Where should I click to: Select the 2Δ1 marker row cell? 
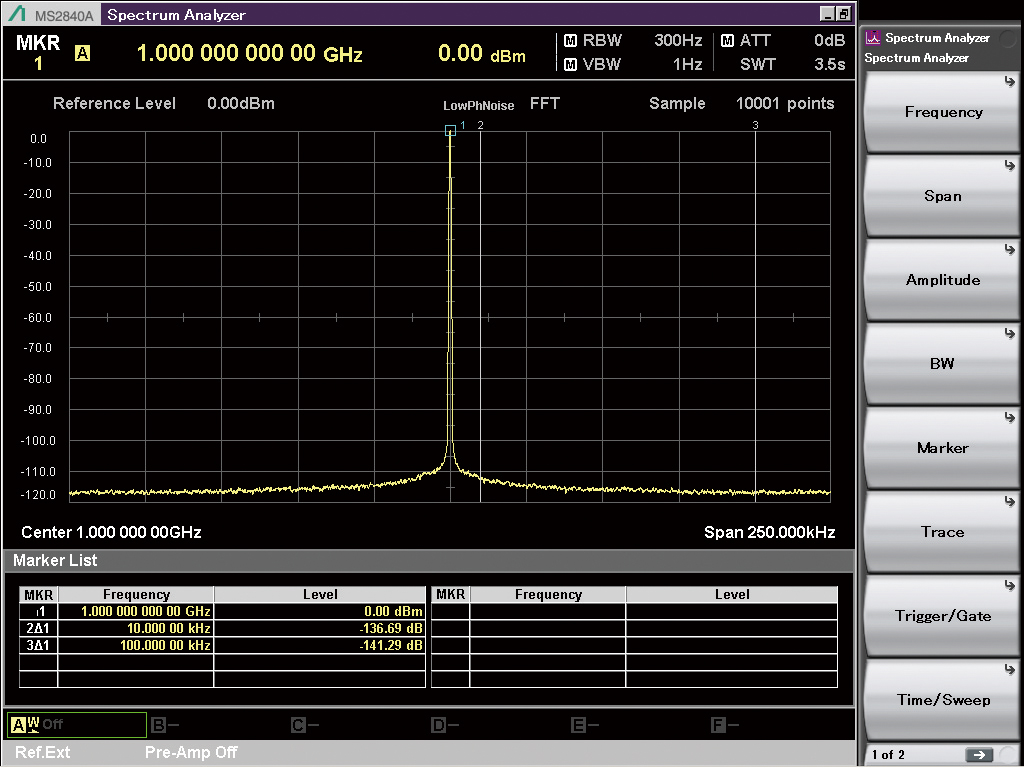tap(39, 628)
